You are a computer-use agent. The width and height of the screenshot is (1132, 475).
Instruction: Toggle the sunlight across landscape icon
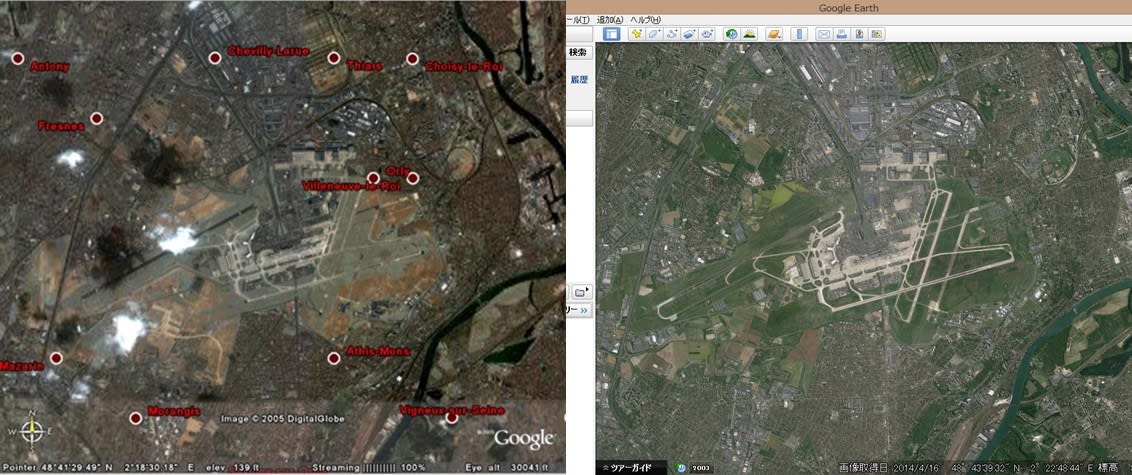[x=749, y=34]
